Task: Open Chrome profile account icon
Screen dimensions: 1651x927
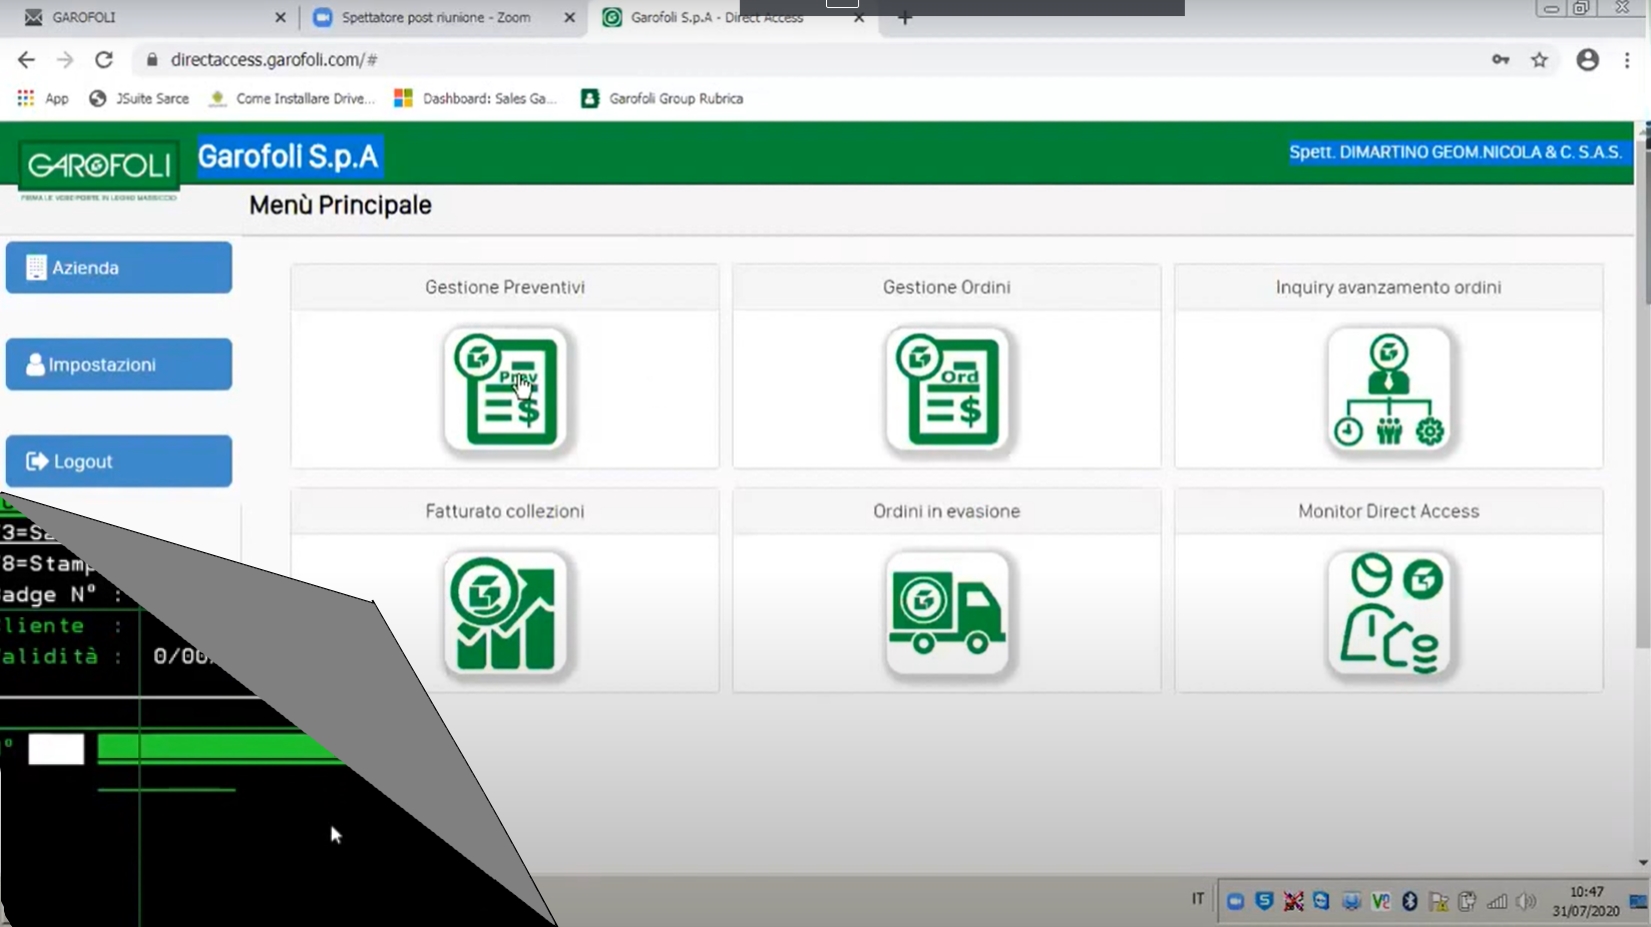Action: (1588, 60)
